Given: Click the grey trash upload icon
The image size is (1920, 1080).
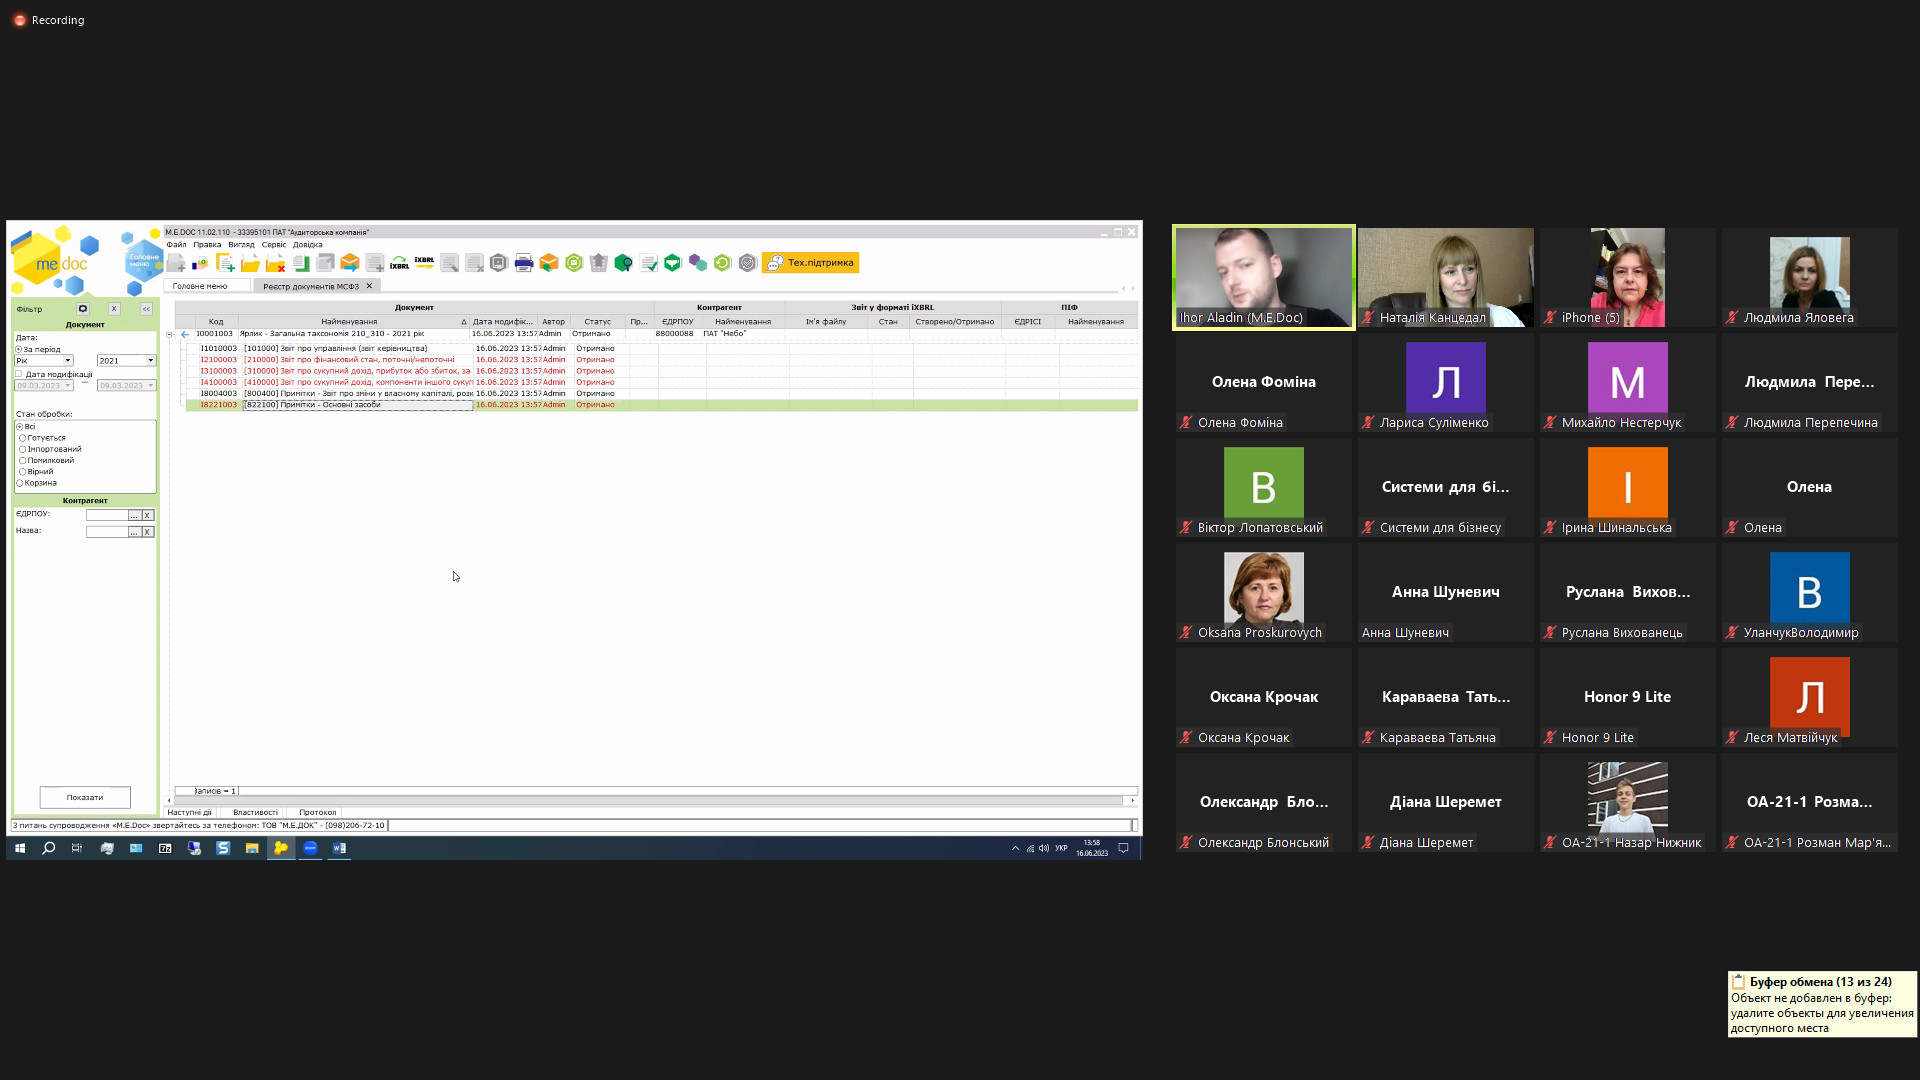Looking at the screenshot, I should pos(598,263).
